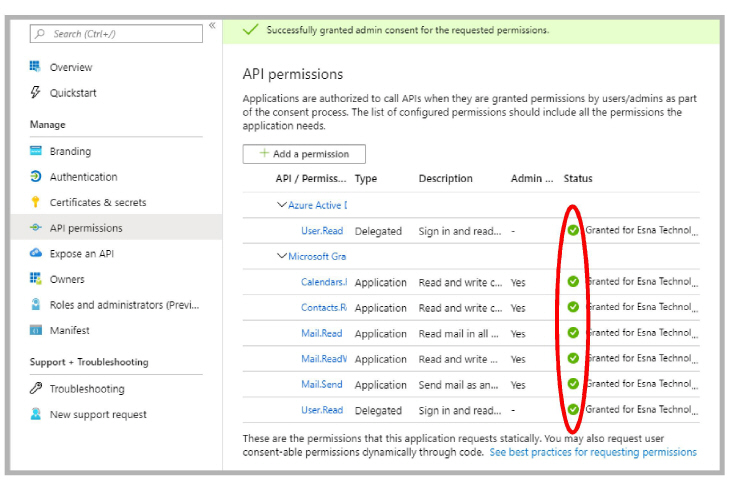The image size is (729, 491).
Task: Select the Certificates & secrets key icon
Action: point(35,202)
